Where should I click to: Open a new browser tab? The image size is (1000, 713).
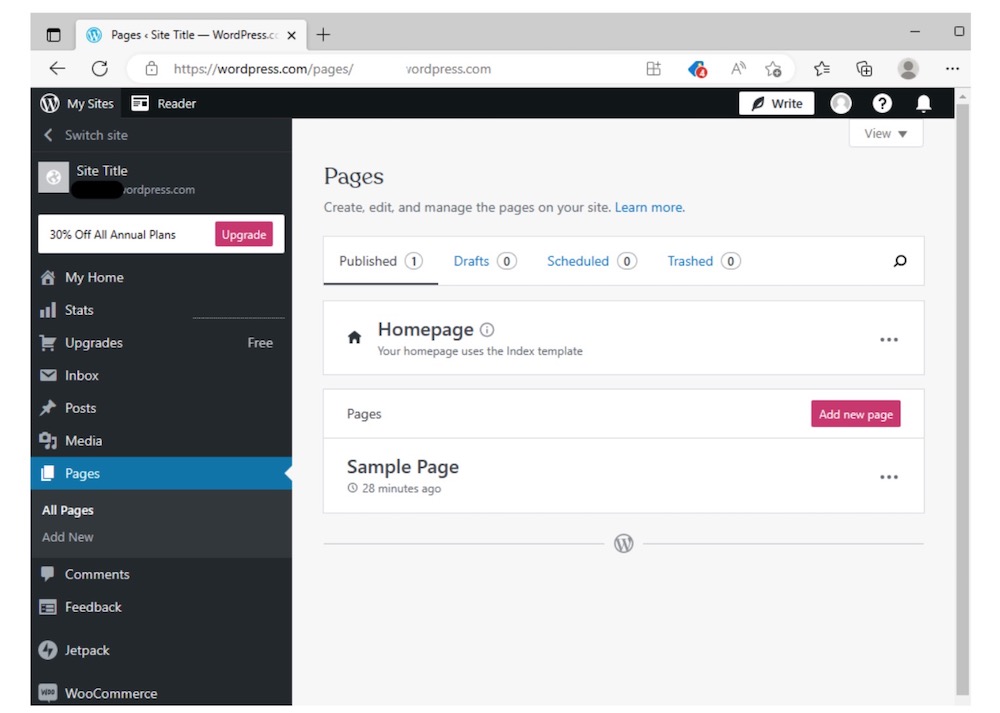point(323,34)
